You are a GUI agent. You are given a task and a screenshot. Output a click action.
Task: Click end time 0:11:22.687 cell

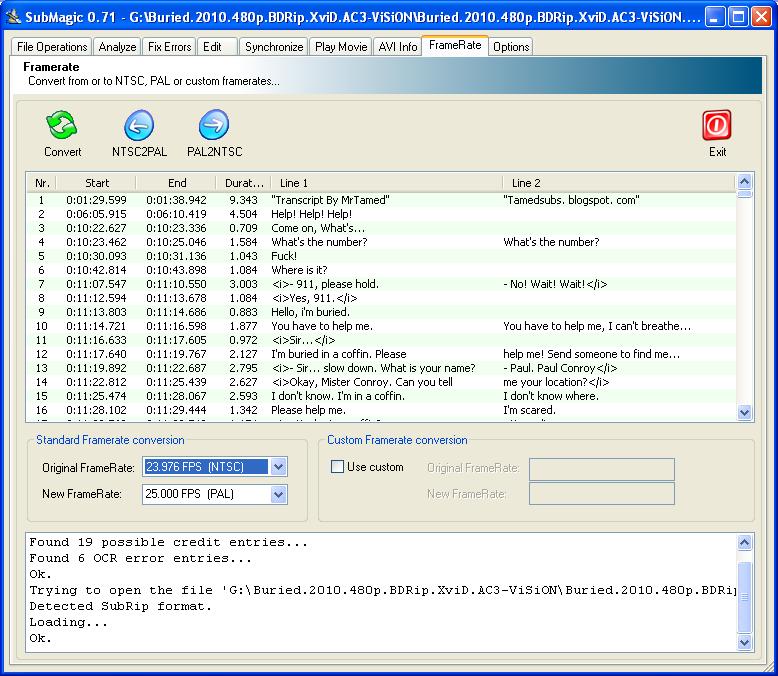pos(176,368)
